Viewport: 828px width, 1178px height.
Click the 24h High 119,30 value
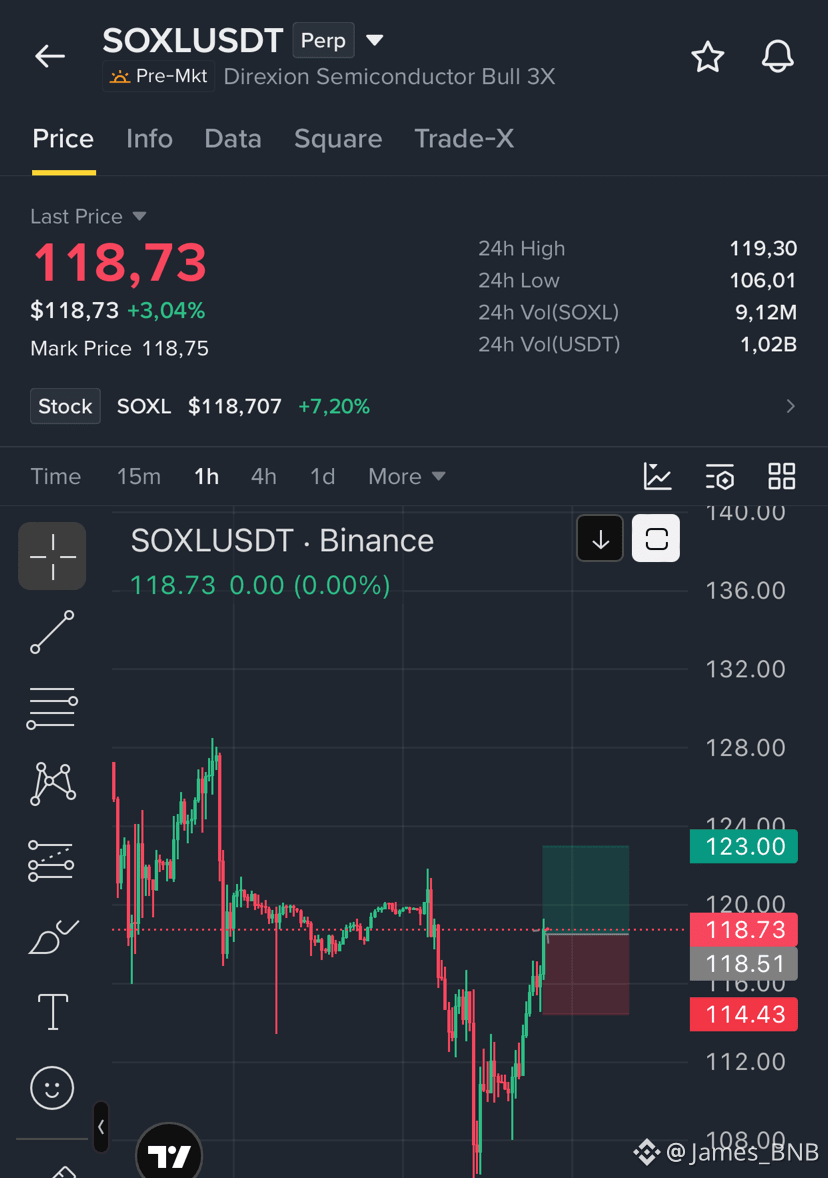tap(763, 249)
